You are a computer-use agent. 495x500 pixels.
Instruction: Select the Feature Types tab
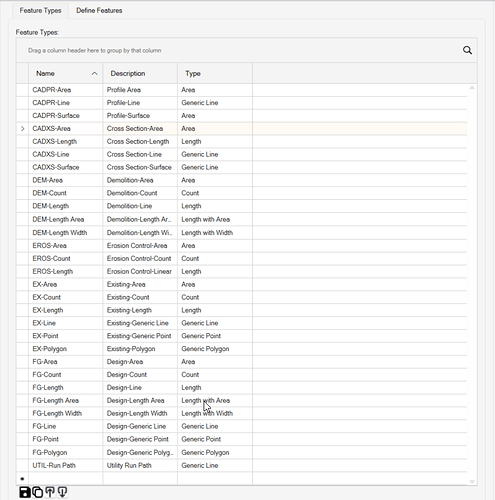click(x=40, y=11)
